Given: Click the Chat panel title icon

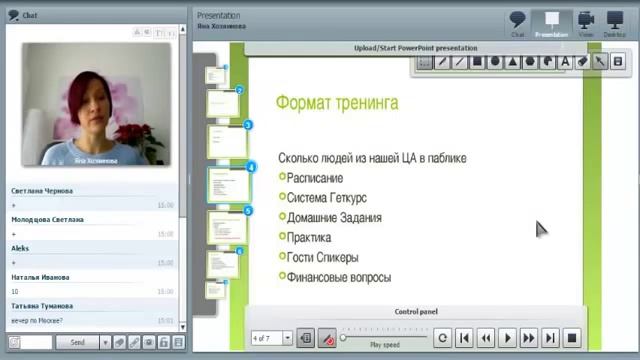Looking at the screenshot, I should pos(13,15).
